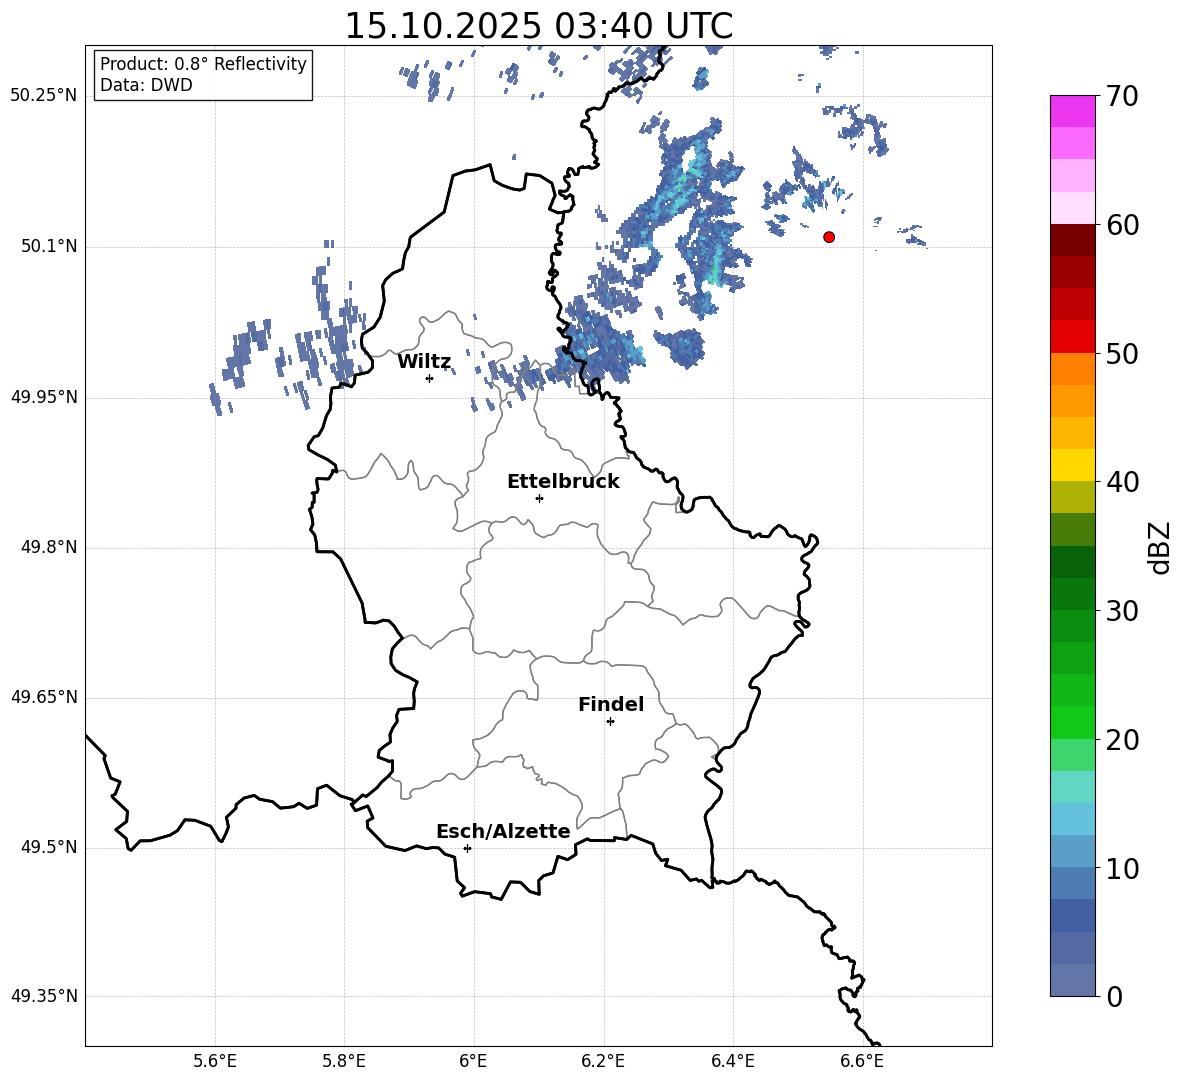Click the latitude label 50.1°N

(x=50, y=247)
